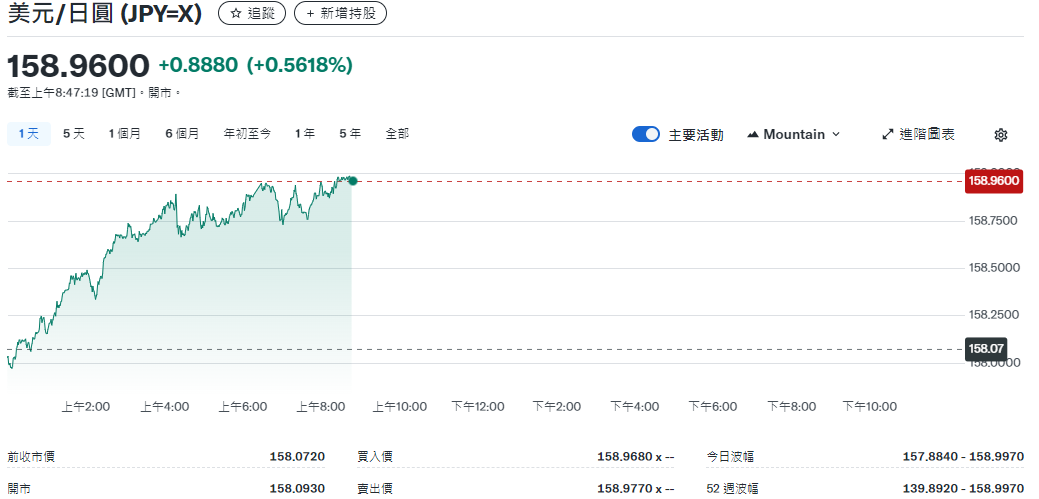Screen dimensions: 1039x499
Task: Click the plus icon in 新增持股 button
Action: (x=311, y=14)
